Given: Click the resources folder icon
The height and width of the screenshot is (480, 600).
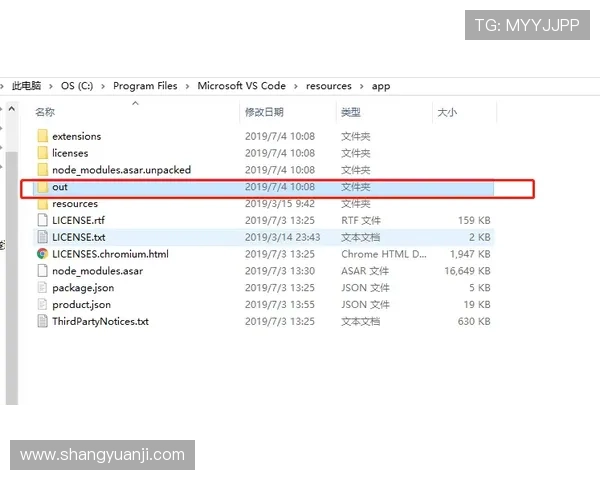Looking at the screenshot, I should [42, 204].
